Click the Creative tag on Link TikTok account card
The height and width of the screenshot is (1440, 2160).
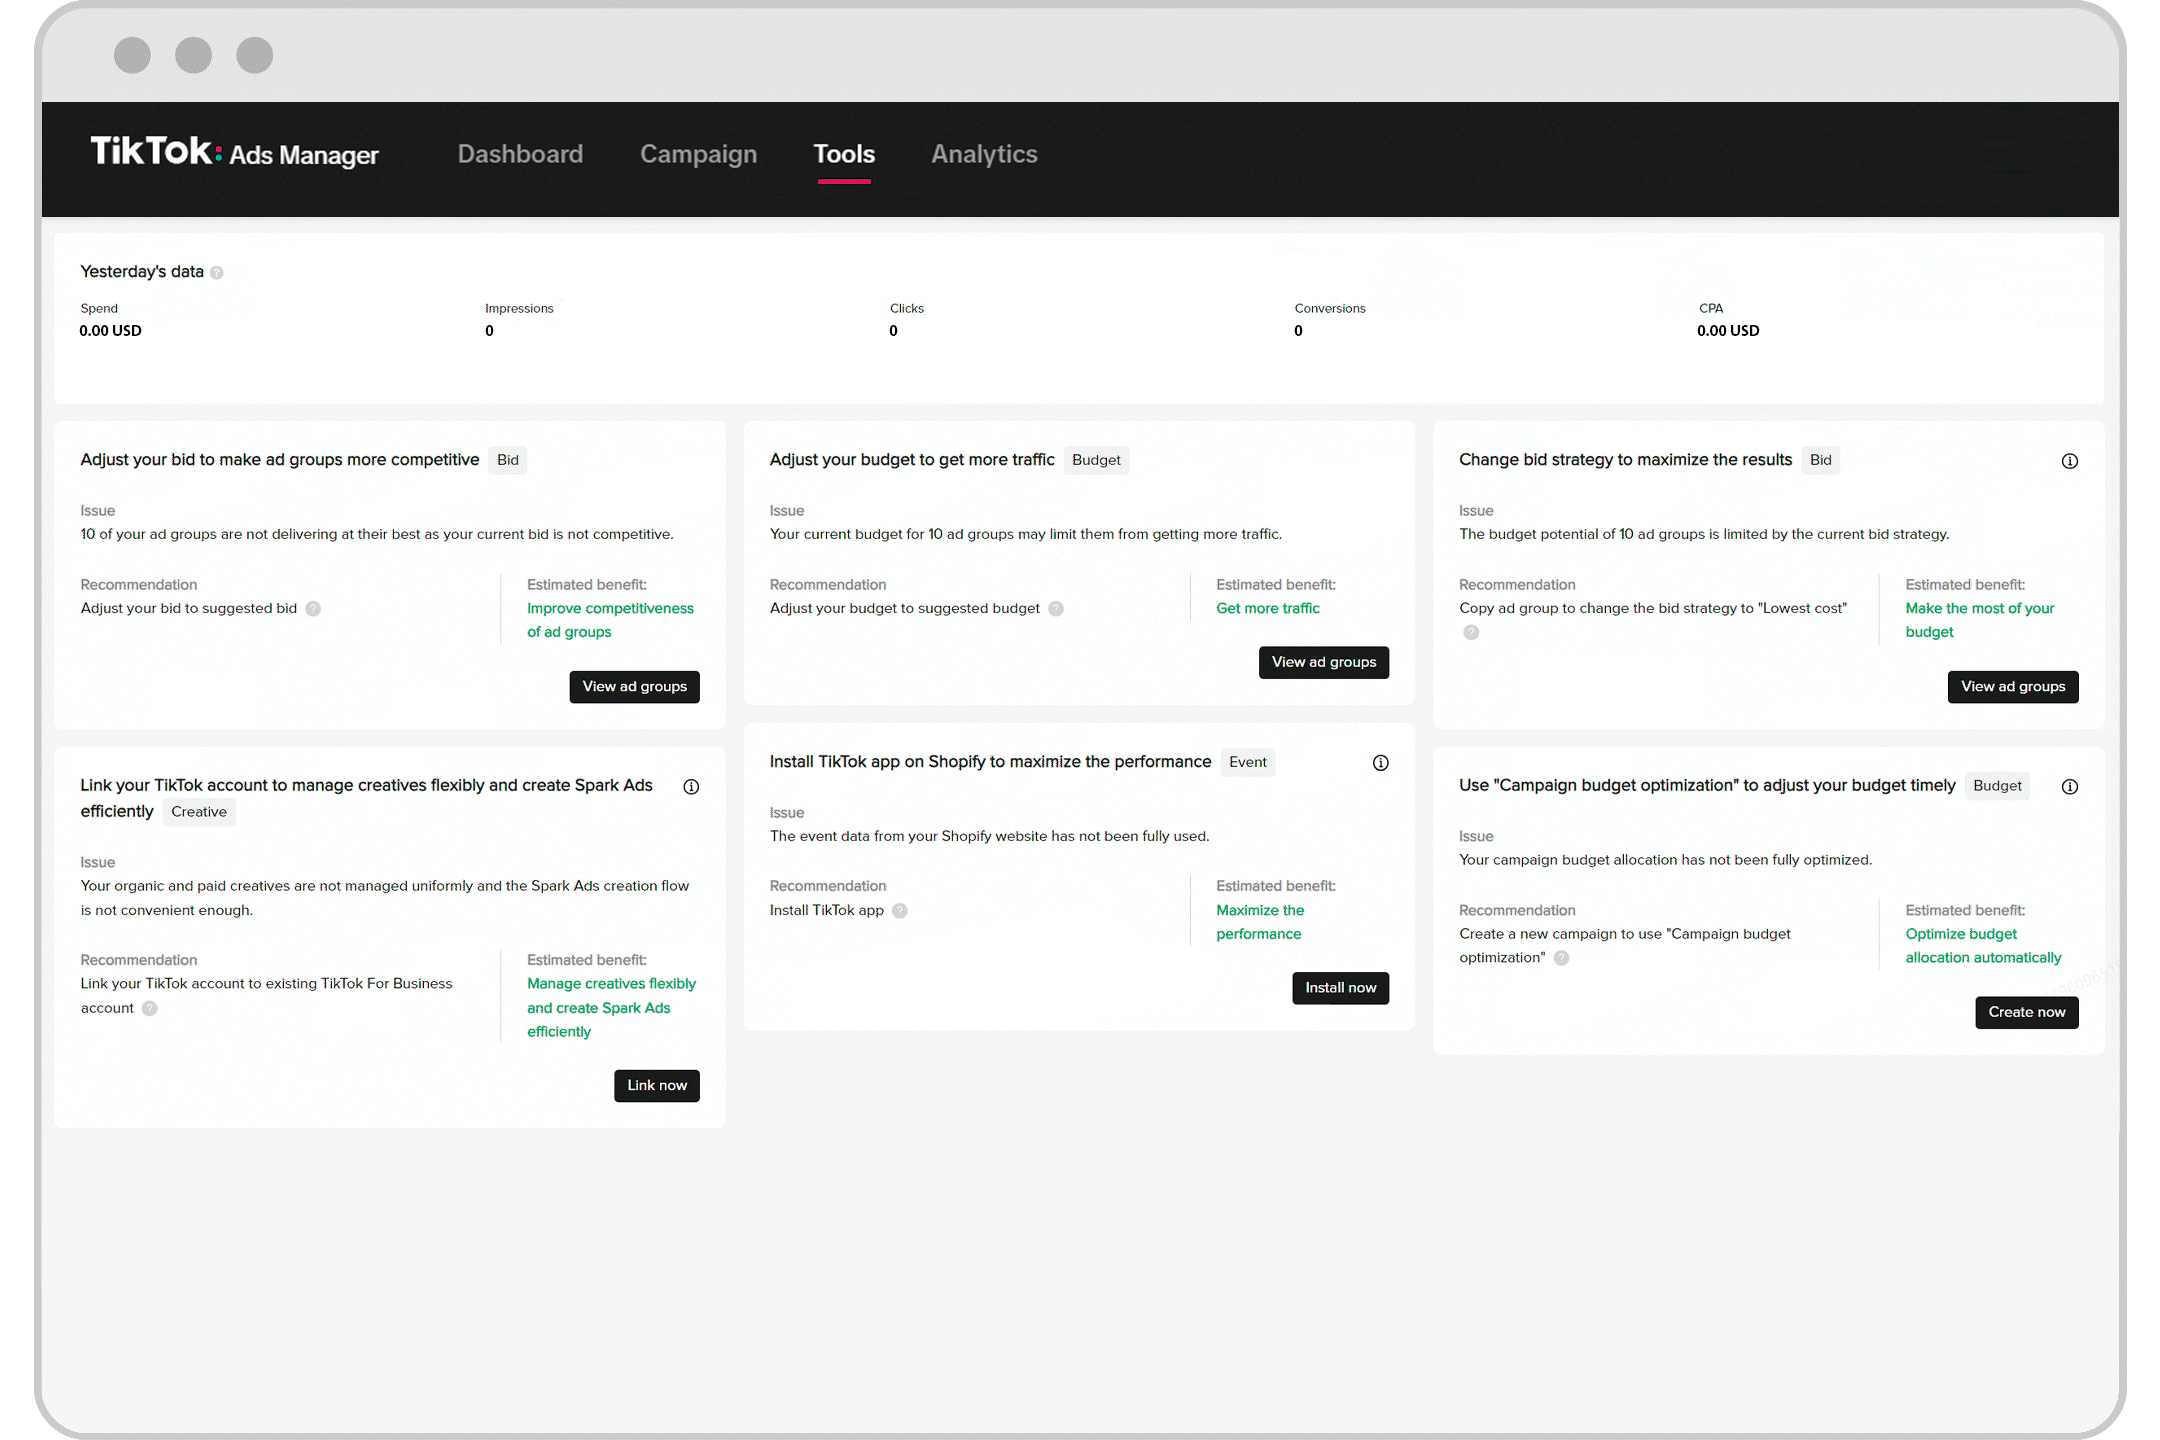(199, 812)
